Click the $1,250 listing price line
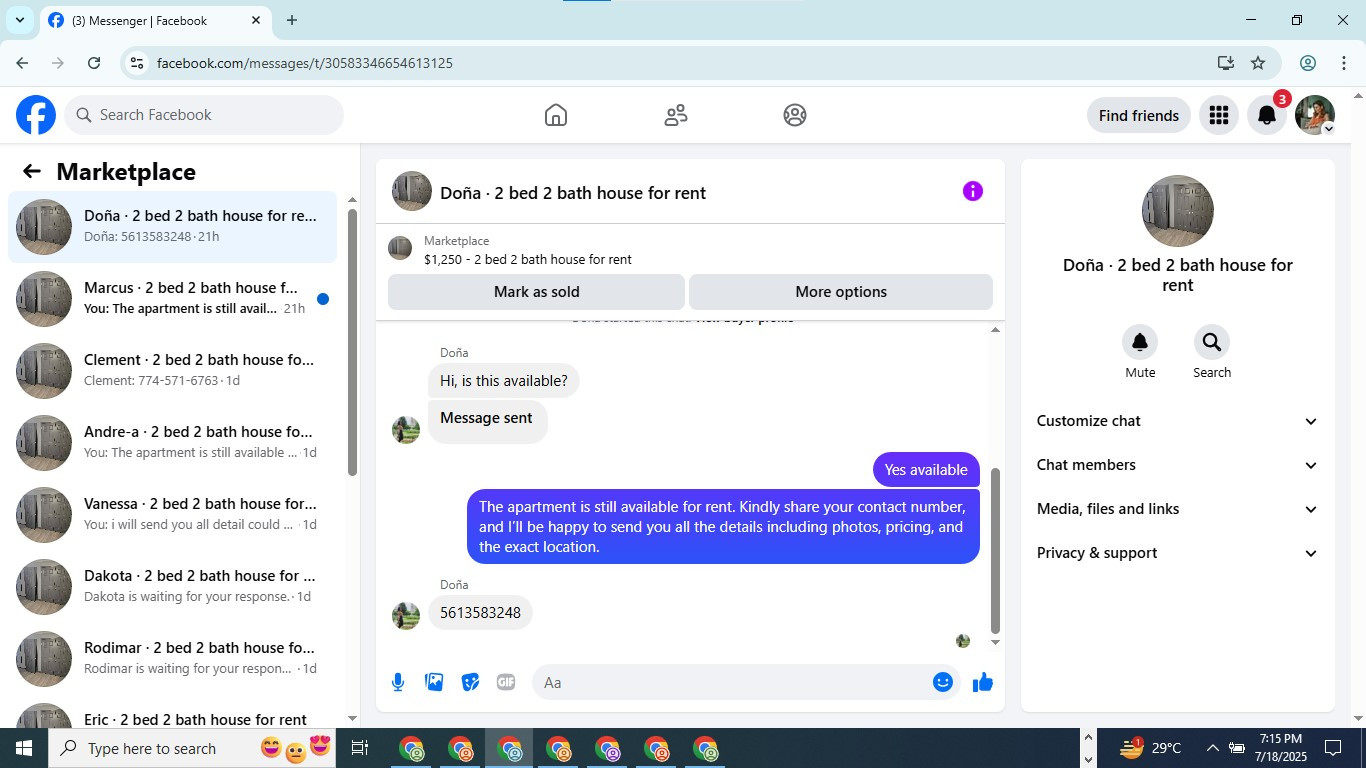The height and width of the screenshot is (768, 1366). click(527, 259)
